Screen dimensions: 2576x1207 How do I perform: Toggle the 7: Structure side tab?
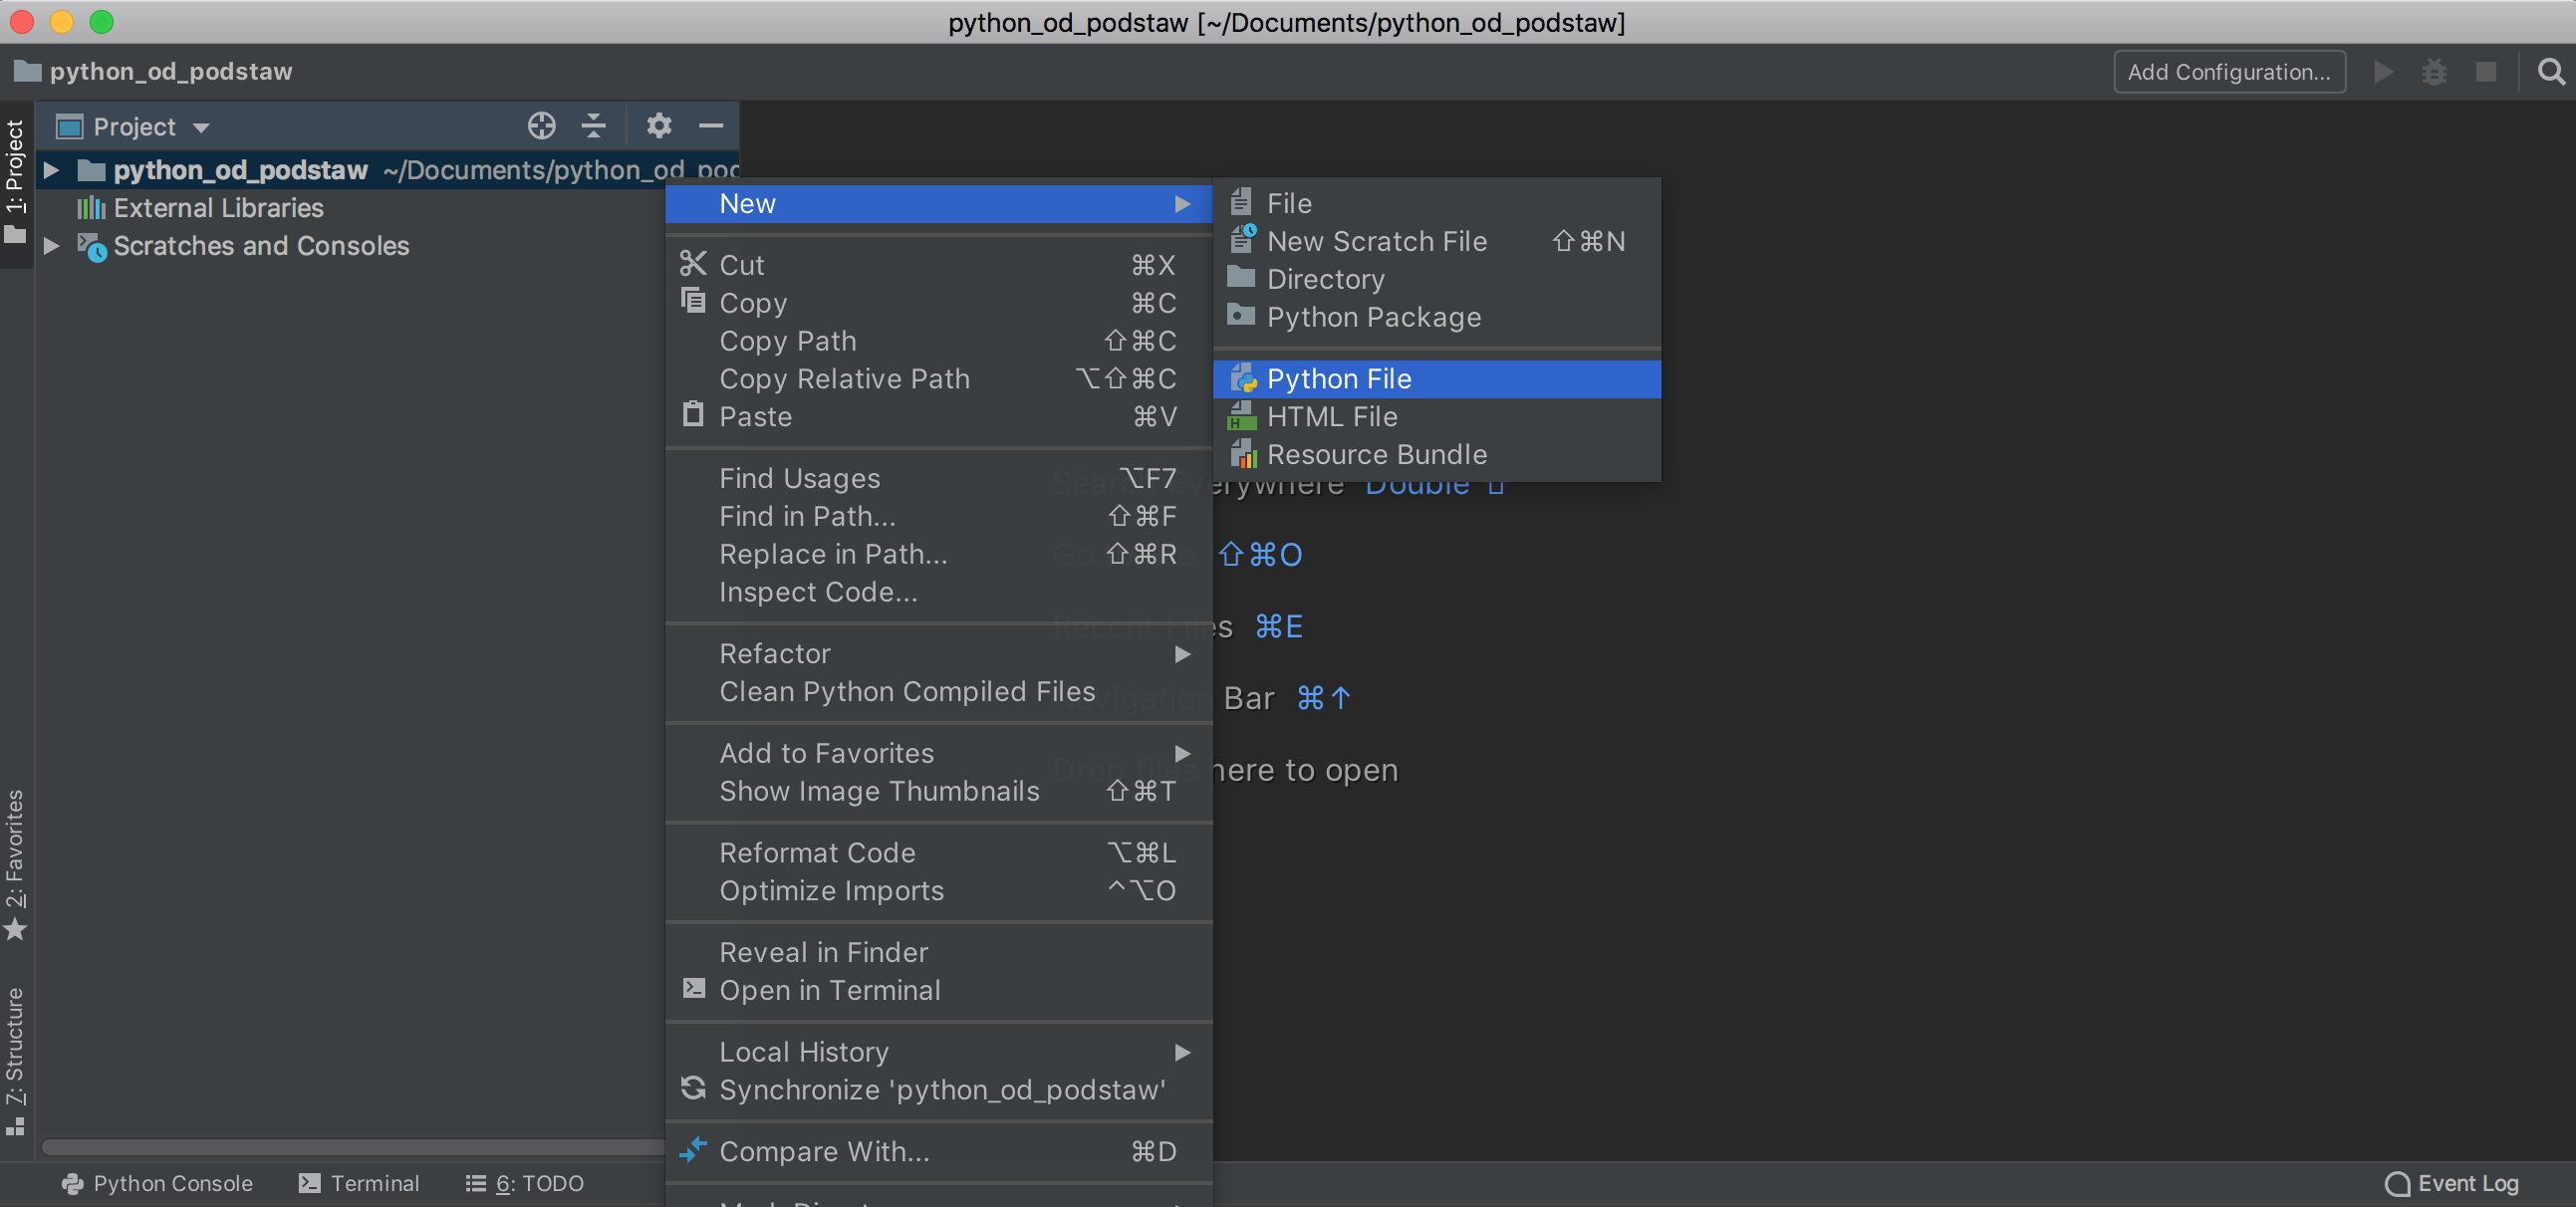click(16, 1060)
